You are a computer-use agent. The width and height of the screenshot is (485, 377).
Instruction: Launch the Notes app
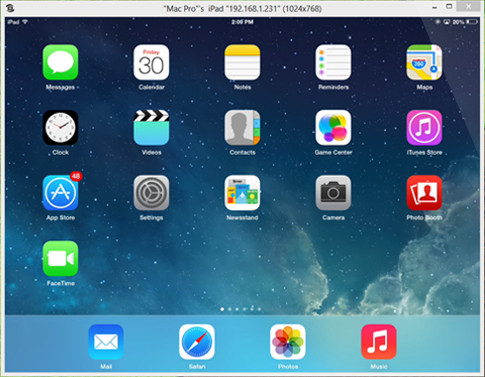click(x=242, y=62)
